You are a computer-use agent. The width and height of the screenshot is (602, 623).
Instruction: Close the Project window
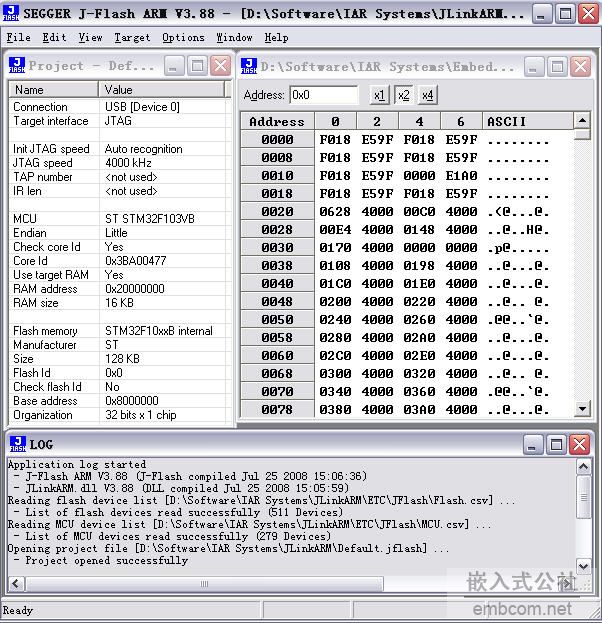click(x=221, y=66)
